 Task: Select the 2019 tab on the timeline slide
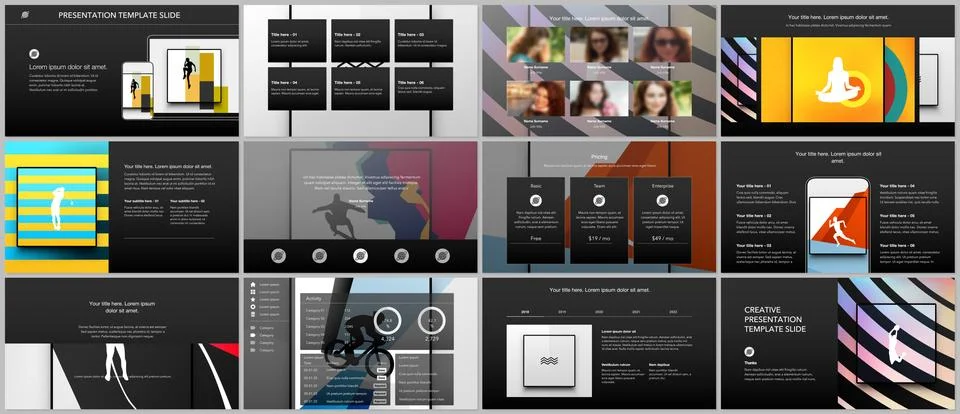click(x=562, y=312)
